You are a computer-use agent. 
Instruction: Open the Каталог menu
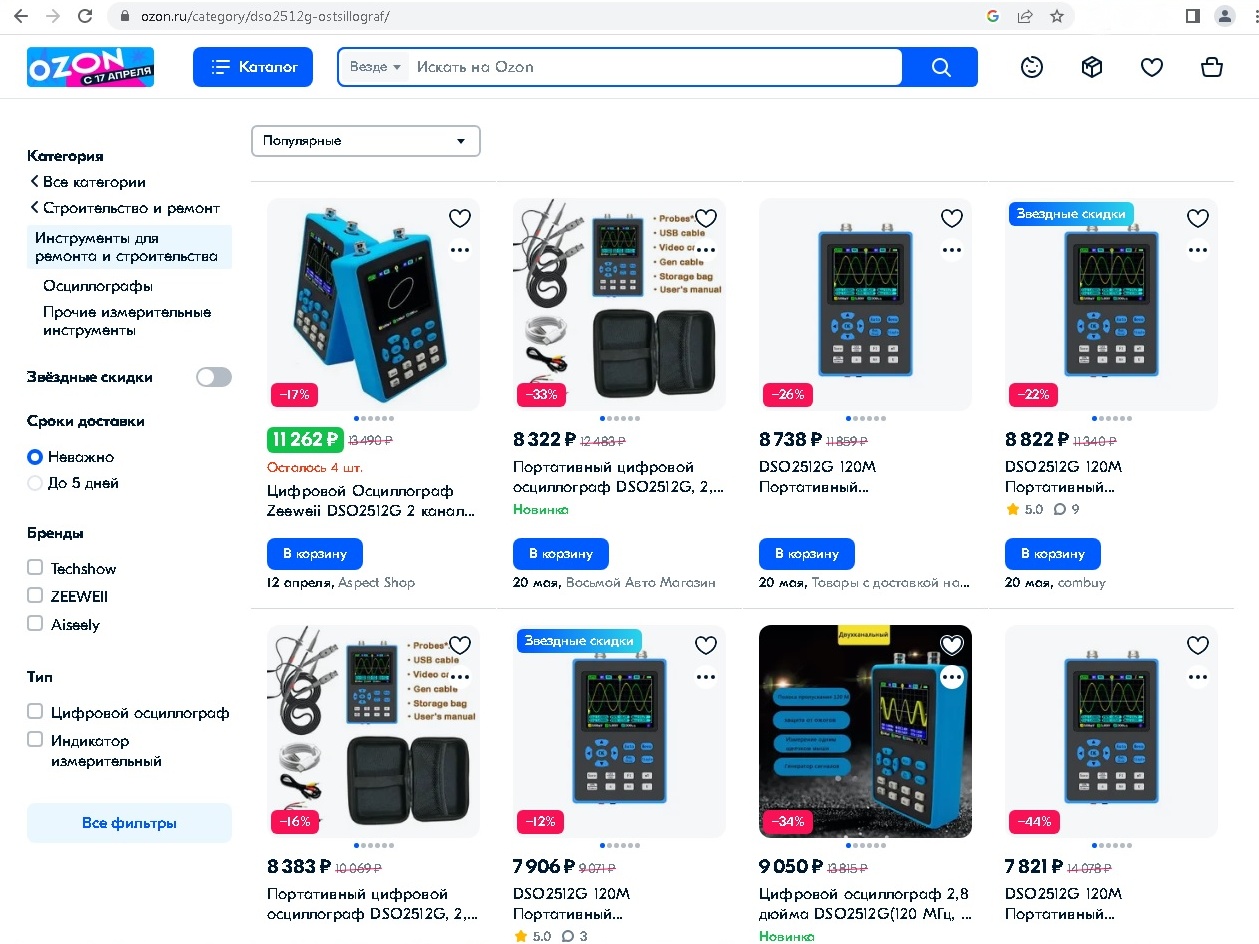(253, 67)
